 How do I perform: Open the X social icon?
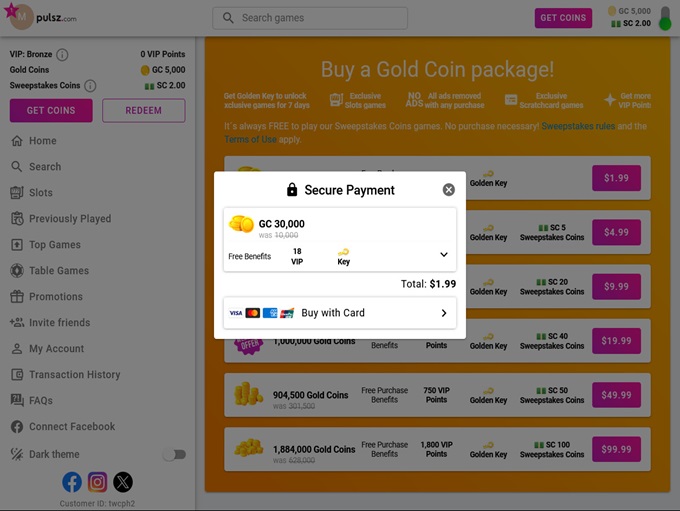point(122,482)
